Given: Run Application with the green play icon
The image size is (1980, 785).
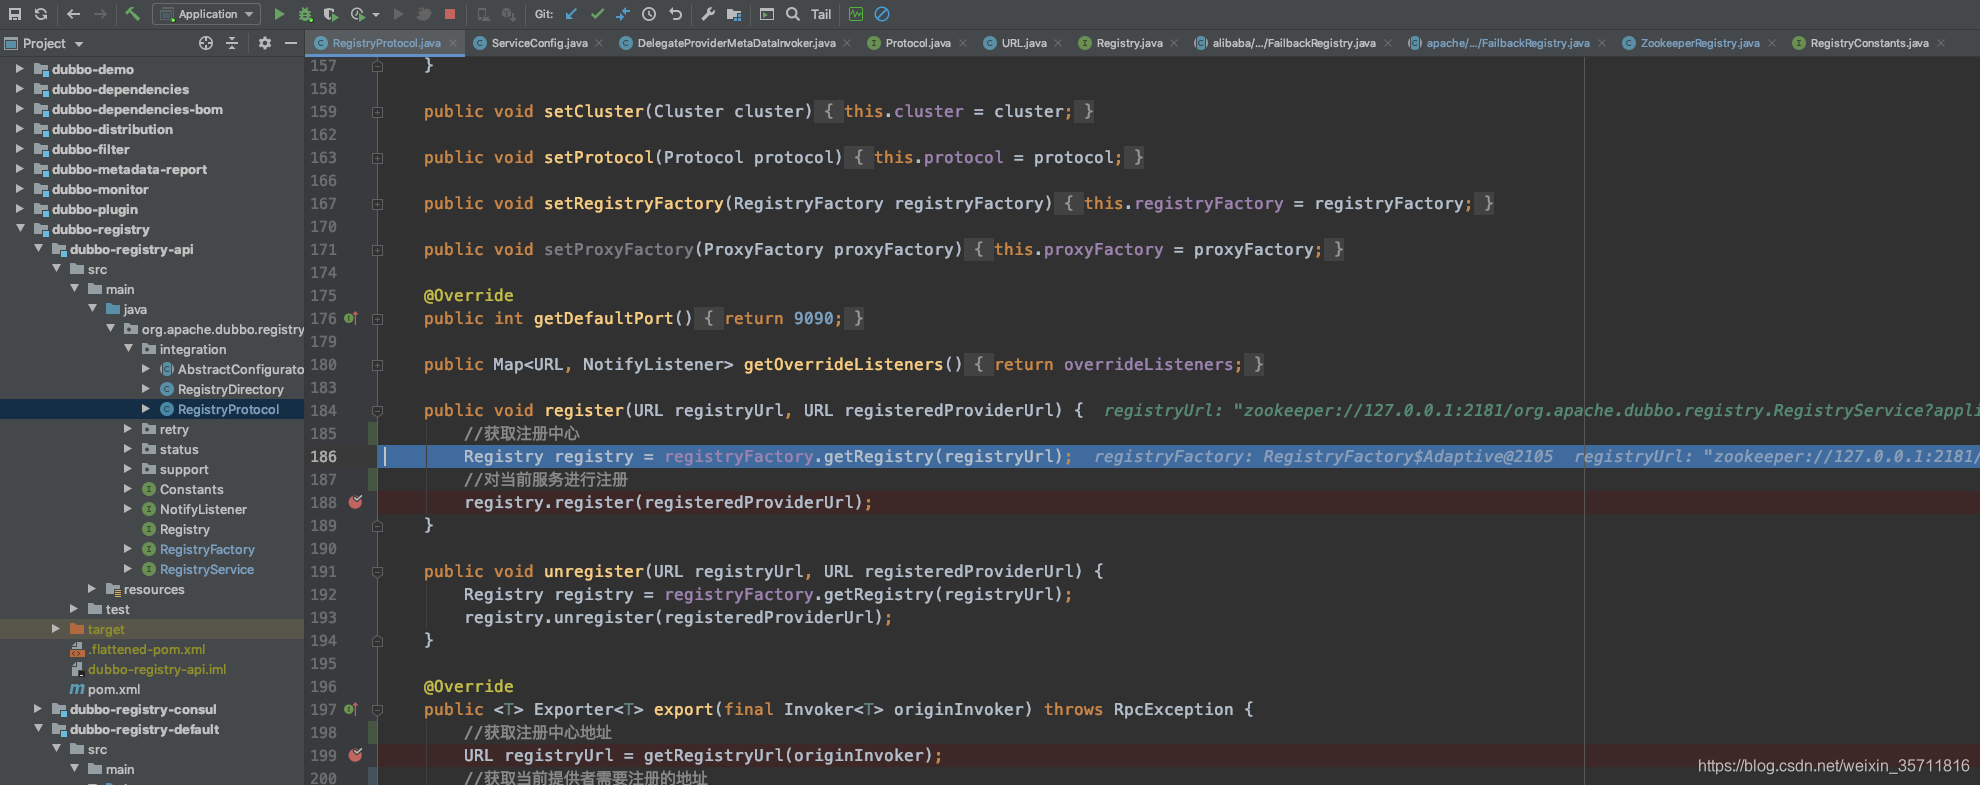Looking at the screenshot, I should 279,14.
